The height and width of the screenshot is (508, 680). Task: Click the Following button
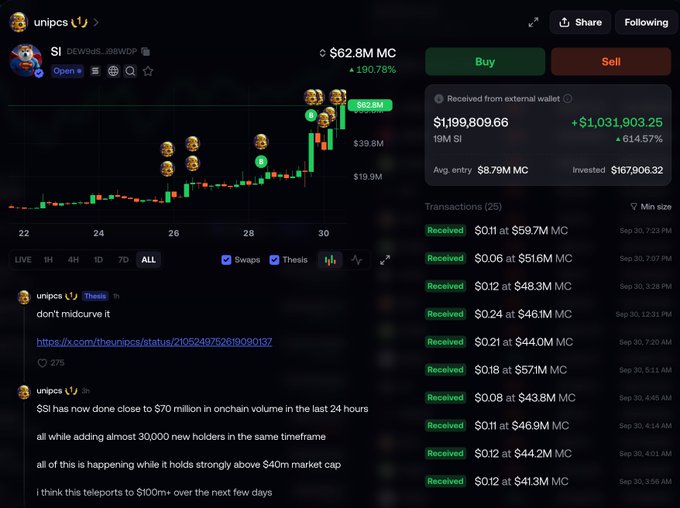pos(646,22)
